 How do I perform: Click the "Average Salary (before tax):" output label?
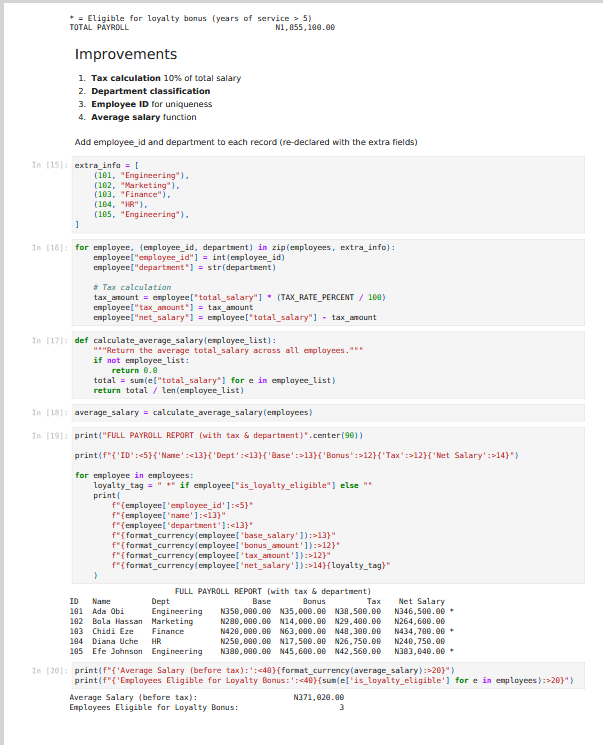133,697
